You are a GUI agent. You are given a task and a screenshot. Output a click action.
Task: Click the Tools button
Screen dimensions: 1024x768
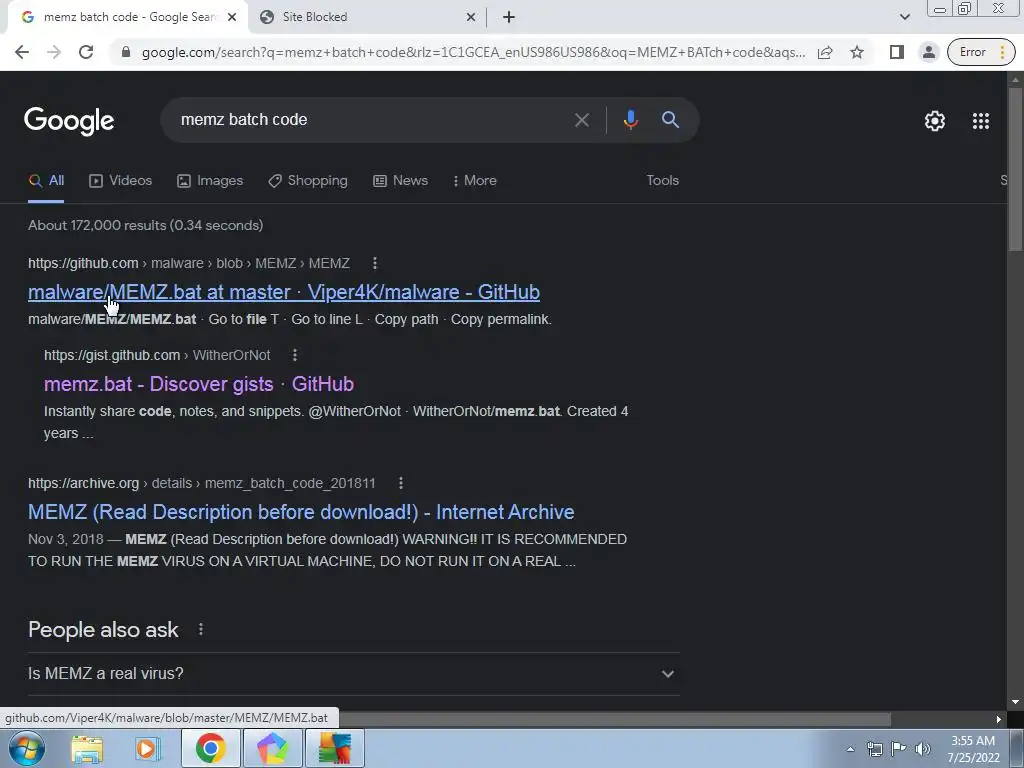coord(662,181)
